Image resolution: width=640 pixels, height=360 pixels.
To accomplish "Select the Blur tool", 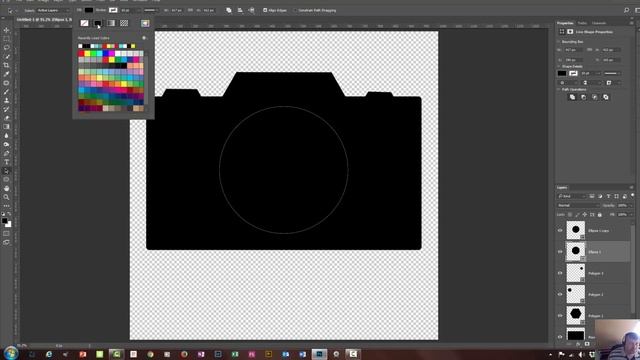I will [x=7, y=136].
